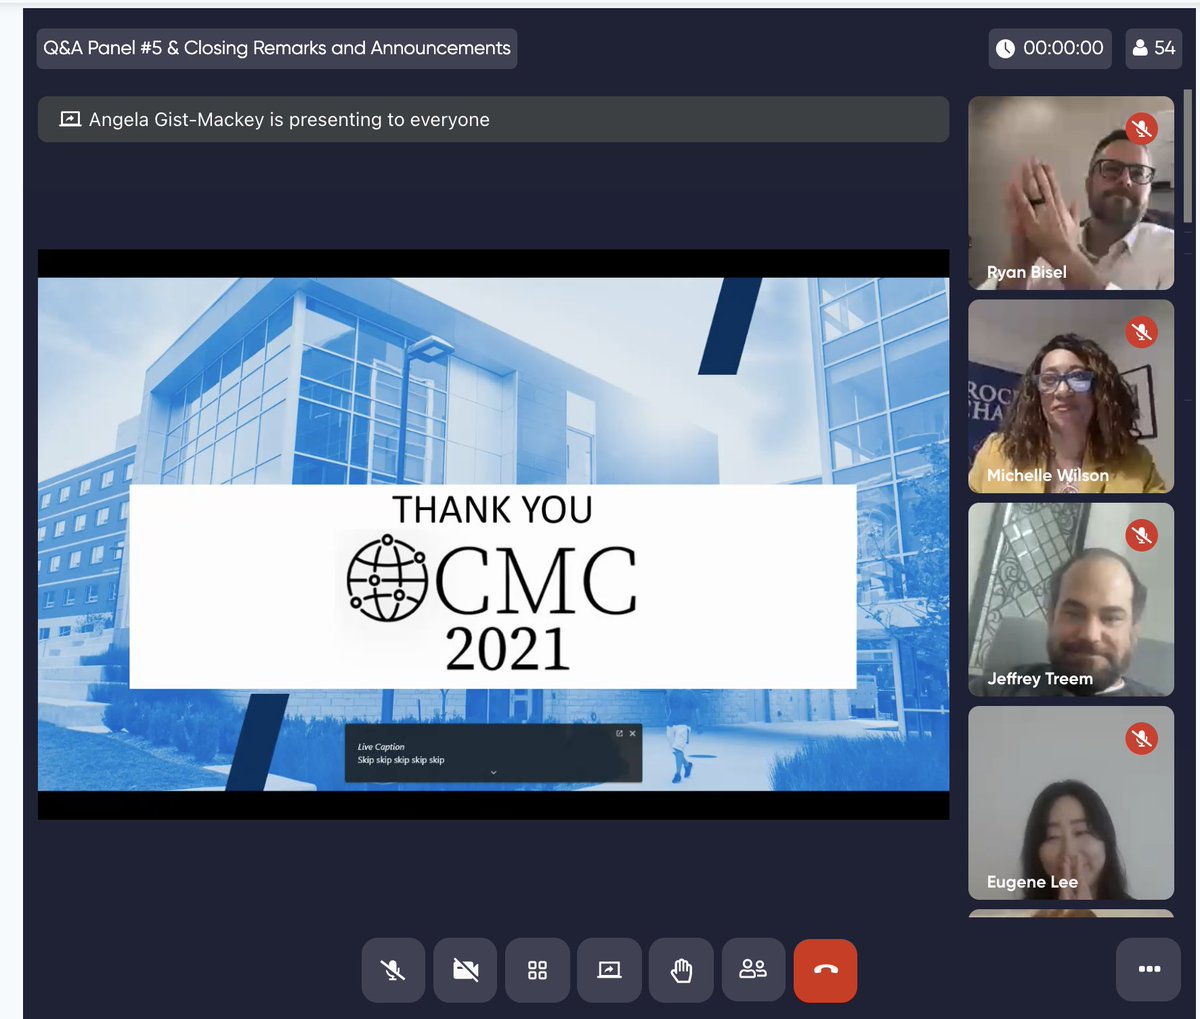Turn on your camera

(x=465, y=970)
